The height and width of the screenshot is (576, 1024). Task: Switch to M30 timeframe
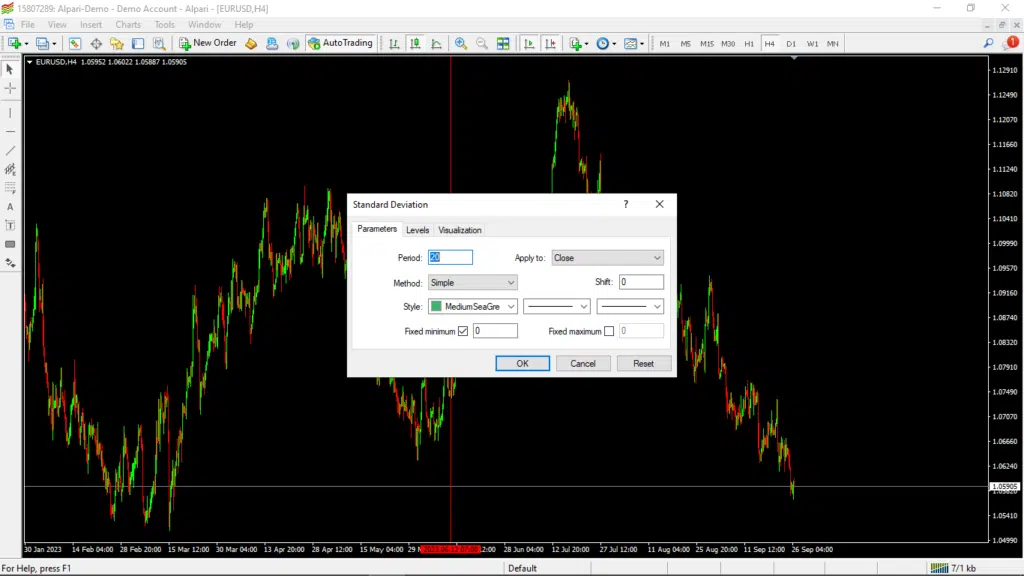(x=728, y=44)
